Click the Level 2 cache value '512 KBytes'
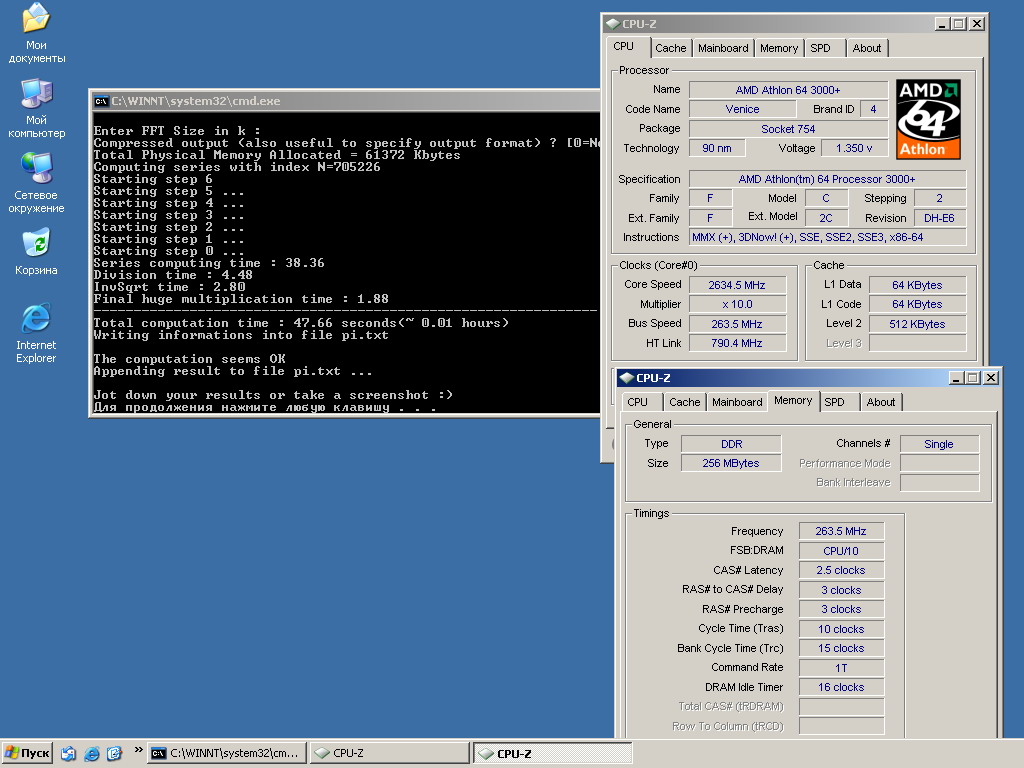Image resolution: width=1024 pixels, height=768 pixels. [917, 324]
